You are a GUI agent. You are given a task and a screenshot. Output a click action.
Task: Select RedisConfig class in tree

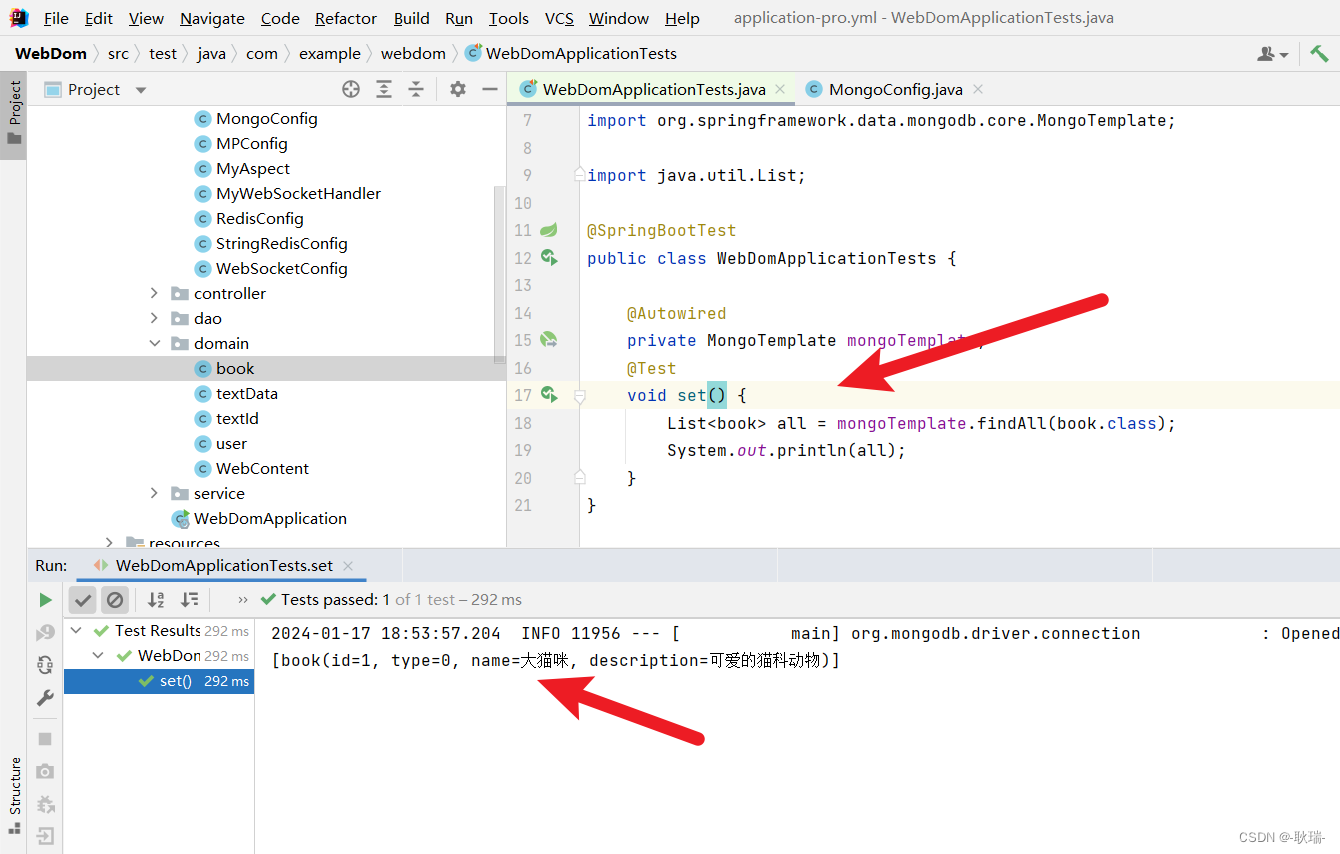(x=259, y=218)
